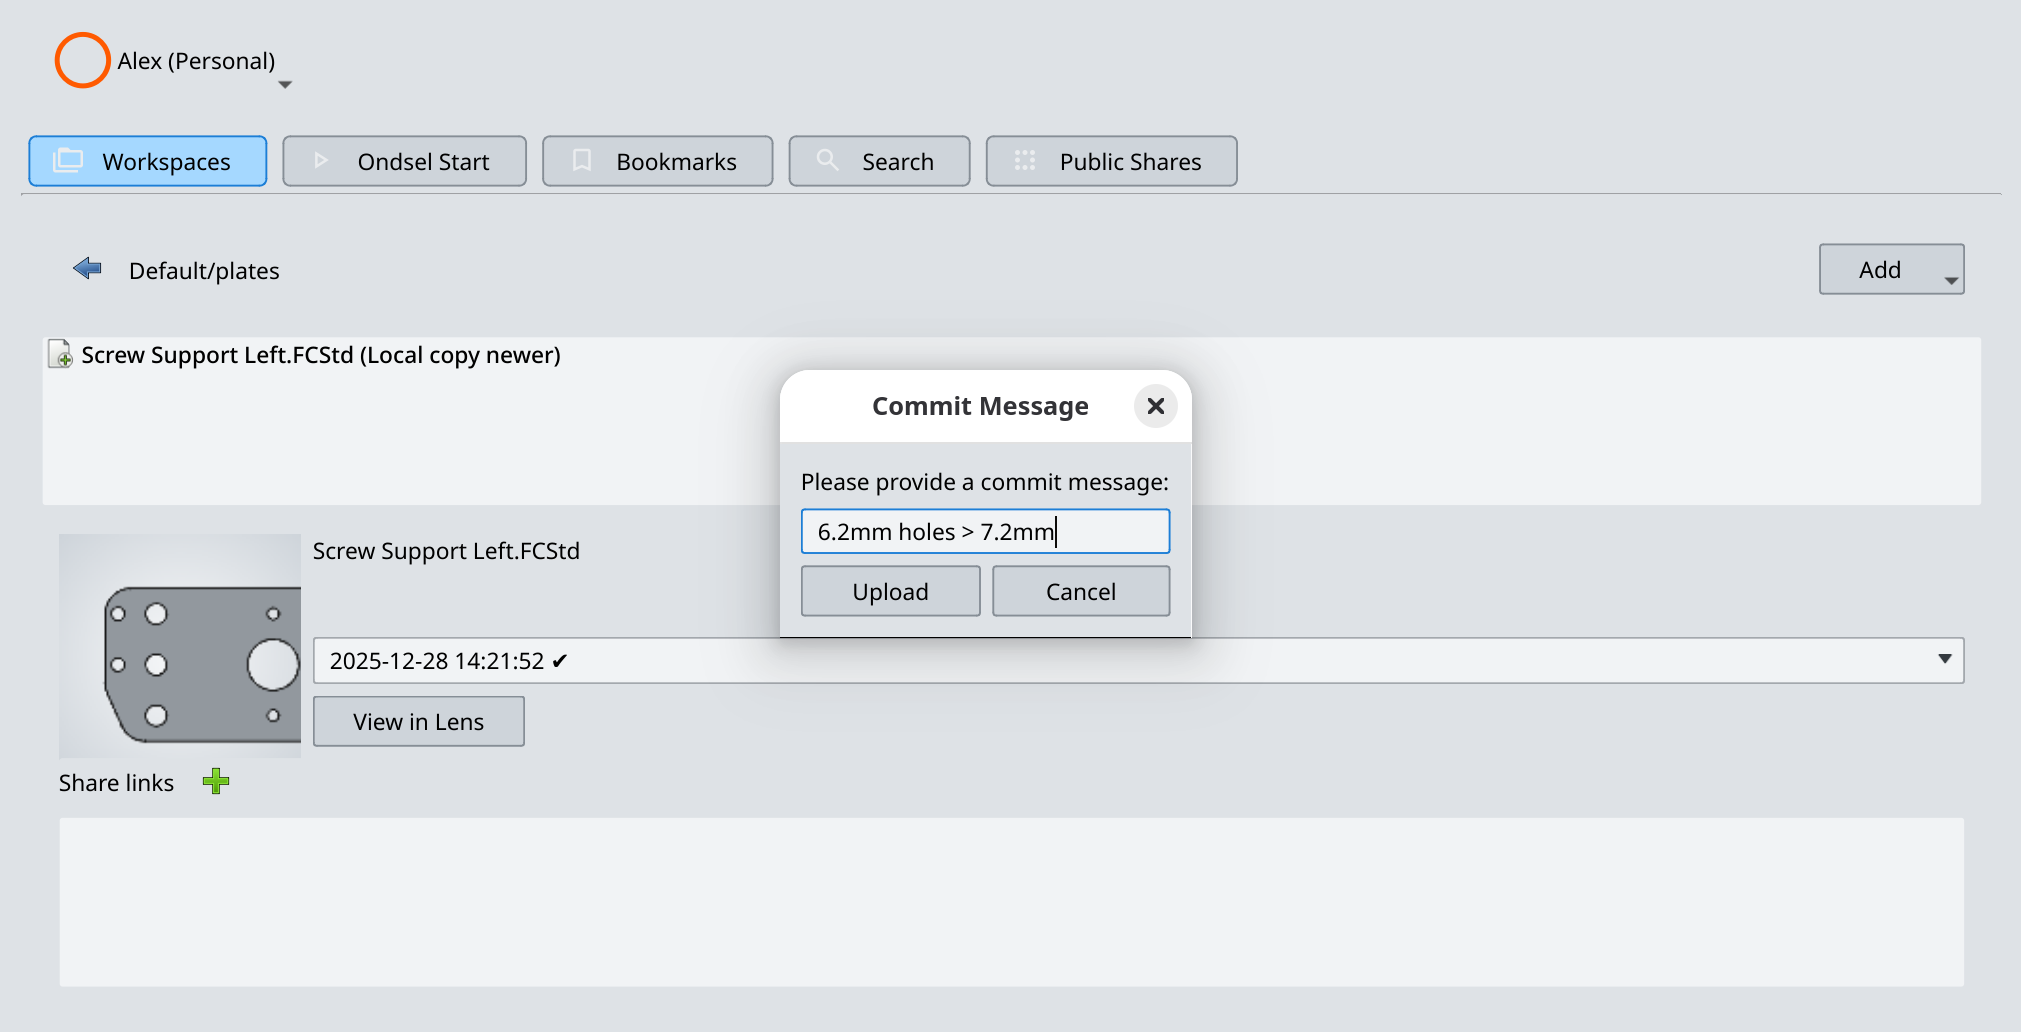Click the green plus beside Share links
2021x1032 pixels.
(216, 781)
